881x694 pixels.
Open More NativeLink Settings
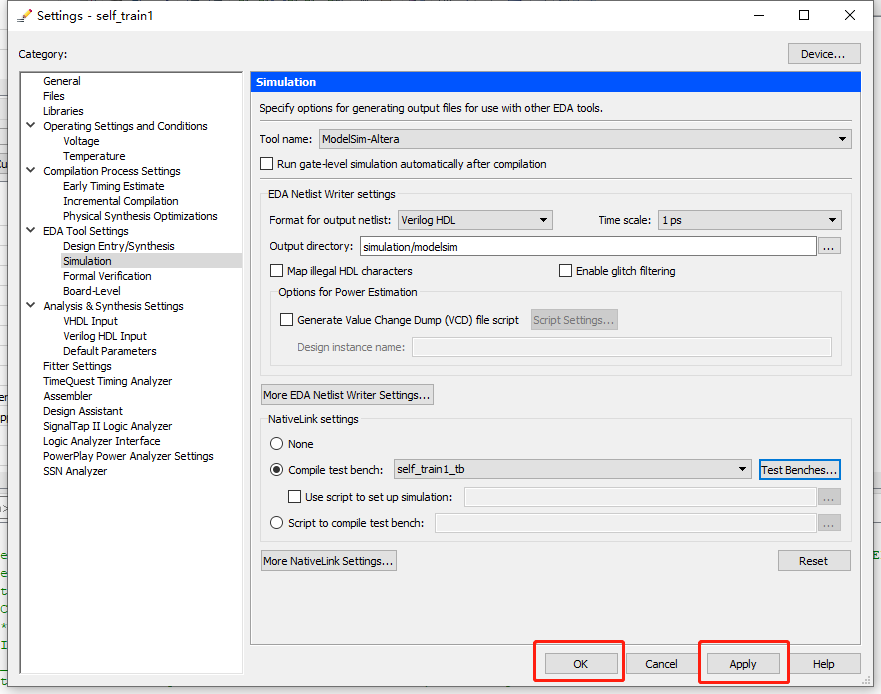329,561
